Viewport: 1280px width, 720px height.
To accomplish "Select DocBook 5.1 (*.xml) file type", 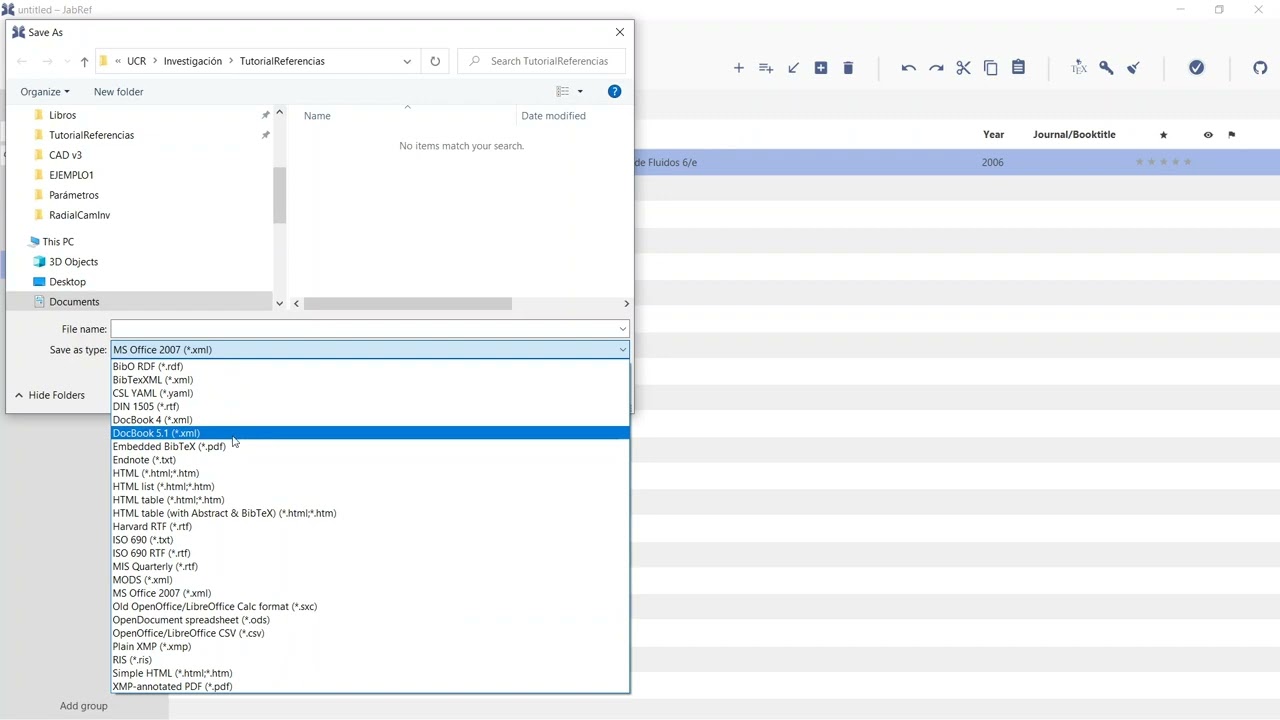I will click(x=370, y=433).
